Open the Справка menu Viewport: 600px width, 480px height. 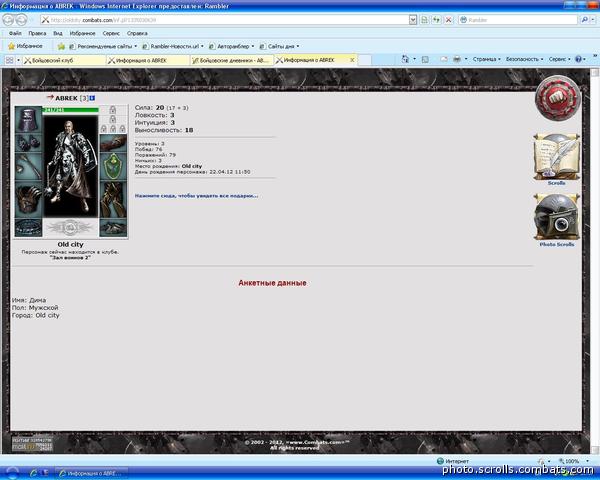pyautogui.click(x=137, y=33)
